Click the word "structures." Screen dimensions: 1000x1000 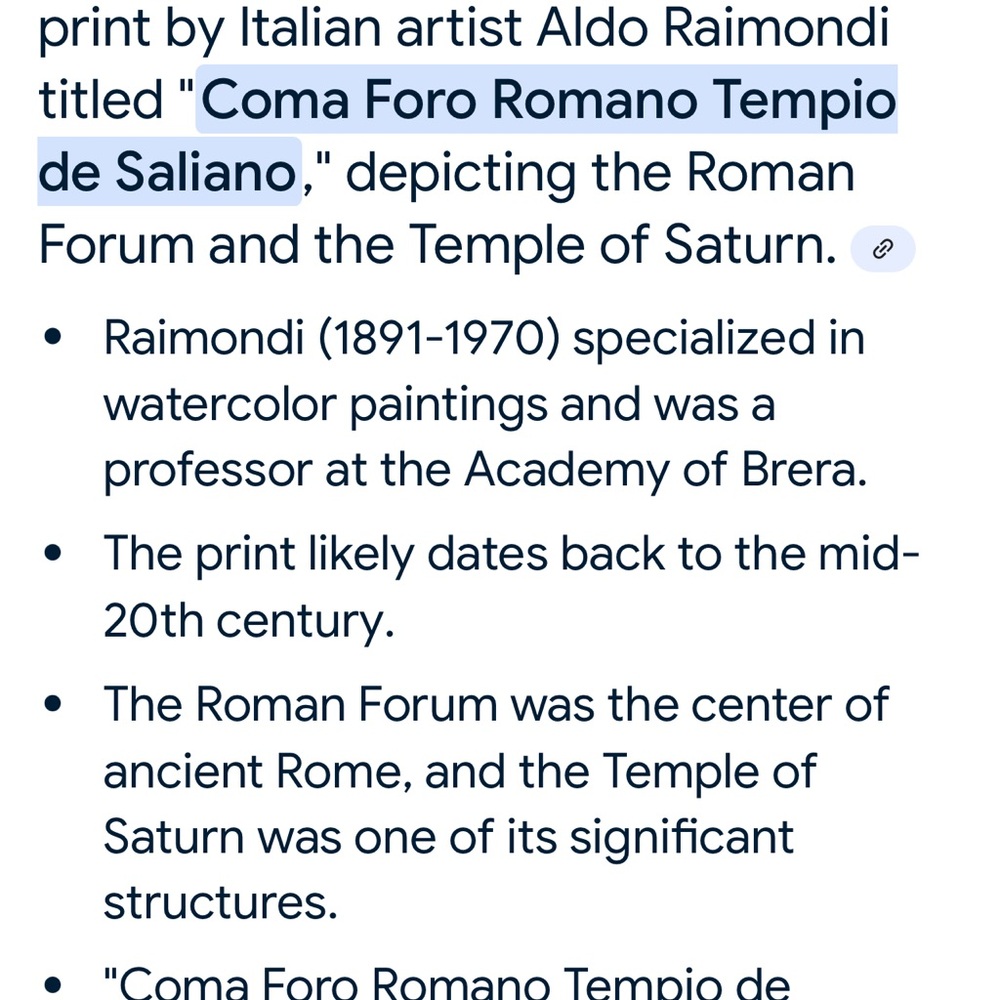tap(220, 902)
